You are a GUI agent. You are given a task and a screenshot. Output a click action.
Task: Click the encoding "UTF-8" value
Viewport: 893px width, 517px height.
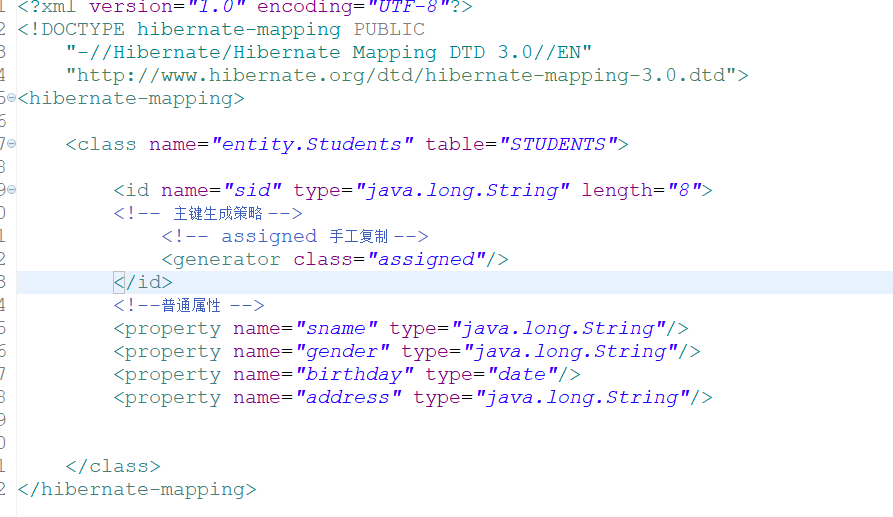(x=408, y=7)
